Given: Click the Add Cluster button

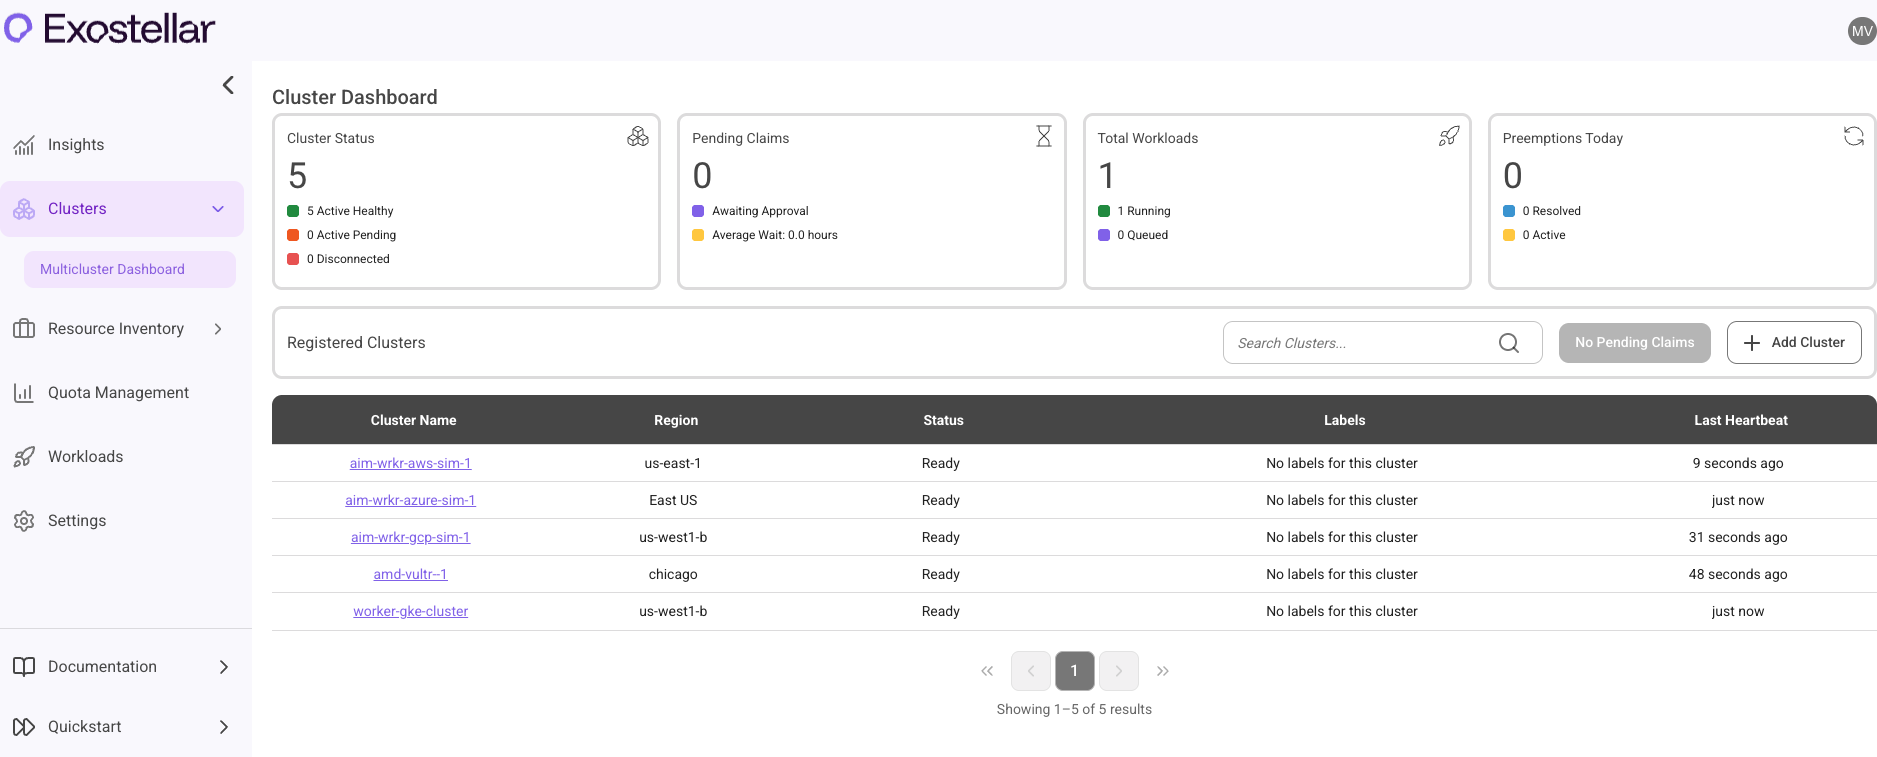Looking at the screenshot, I should tap(1794, 343).
